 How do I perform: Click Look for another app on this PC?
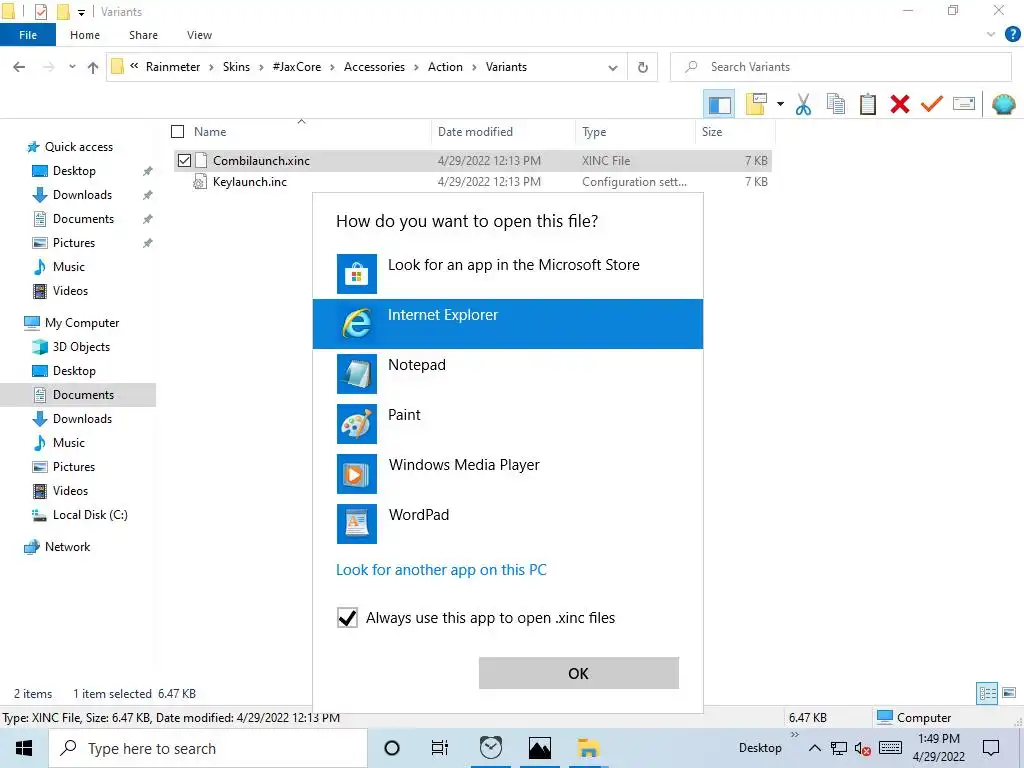441,570
